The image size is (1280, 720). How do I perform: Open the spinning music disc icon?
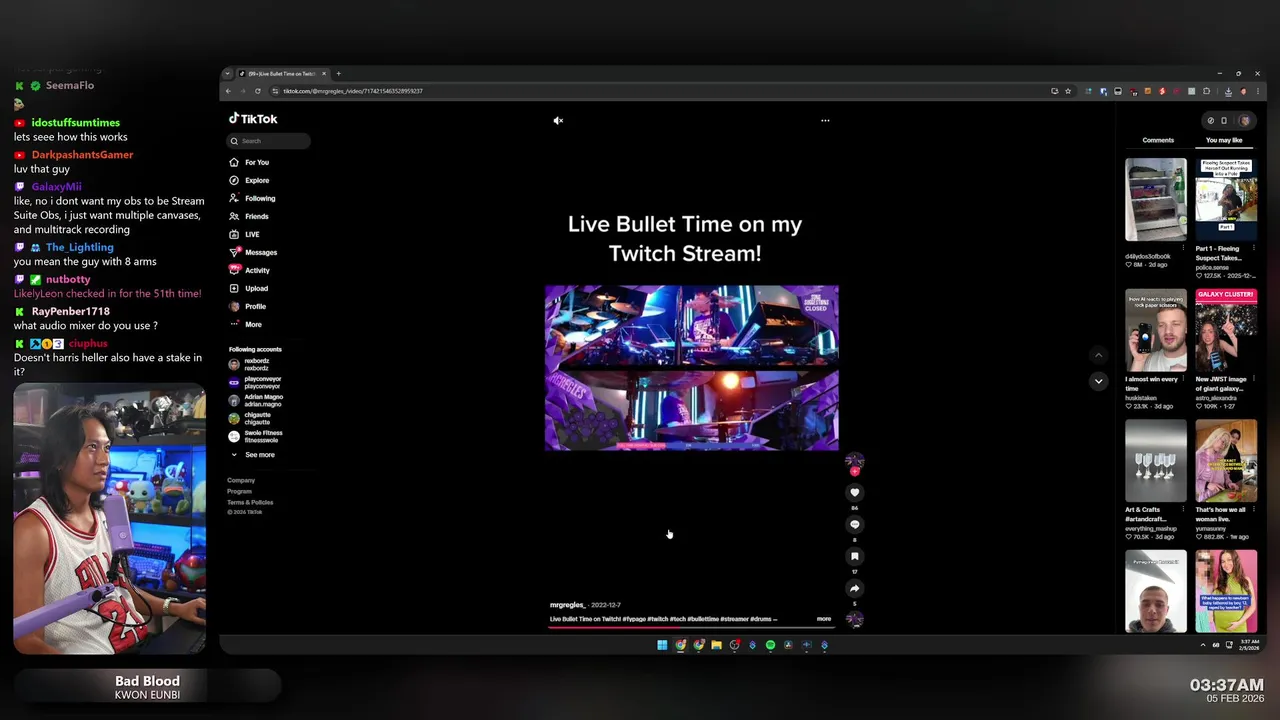tap(854, 619)
